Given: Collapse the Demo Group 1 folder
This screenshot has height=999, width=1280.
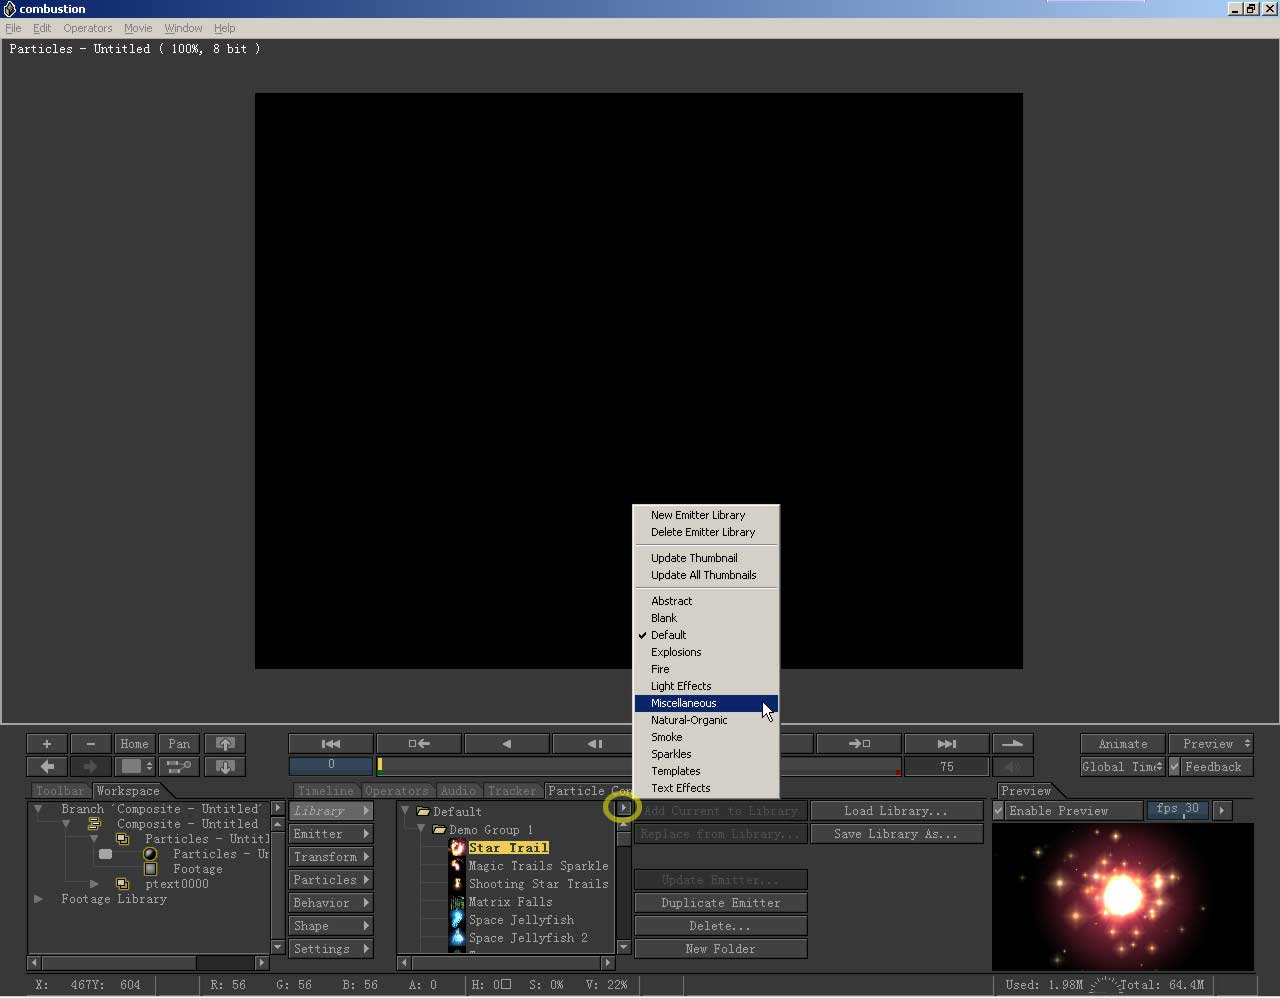Looking at the screenshot, I should click(422, 830).
